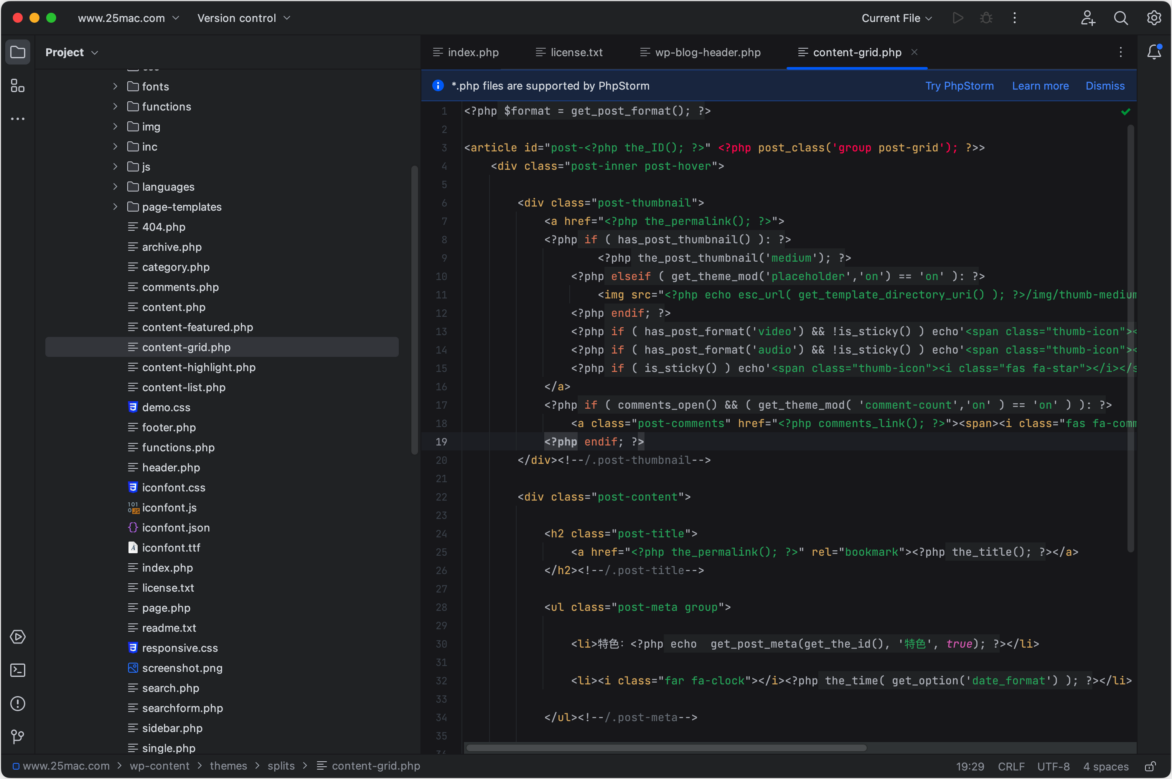Open the Notifications bell icon
Image resolution: width=1172 pixels, height=779 pixels.
1154,52
